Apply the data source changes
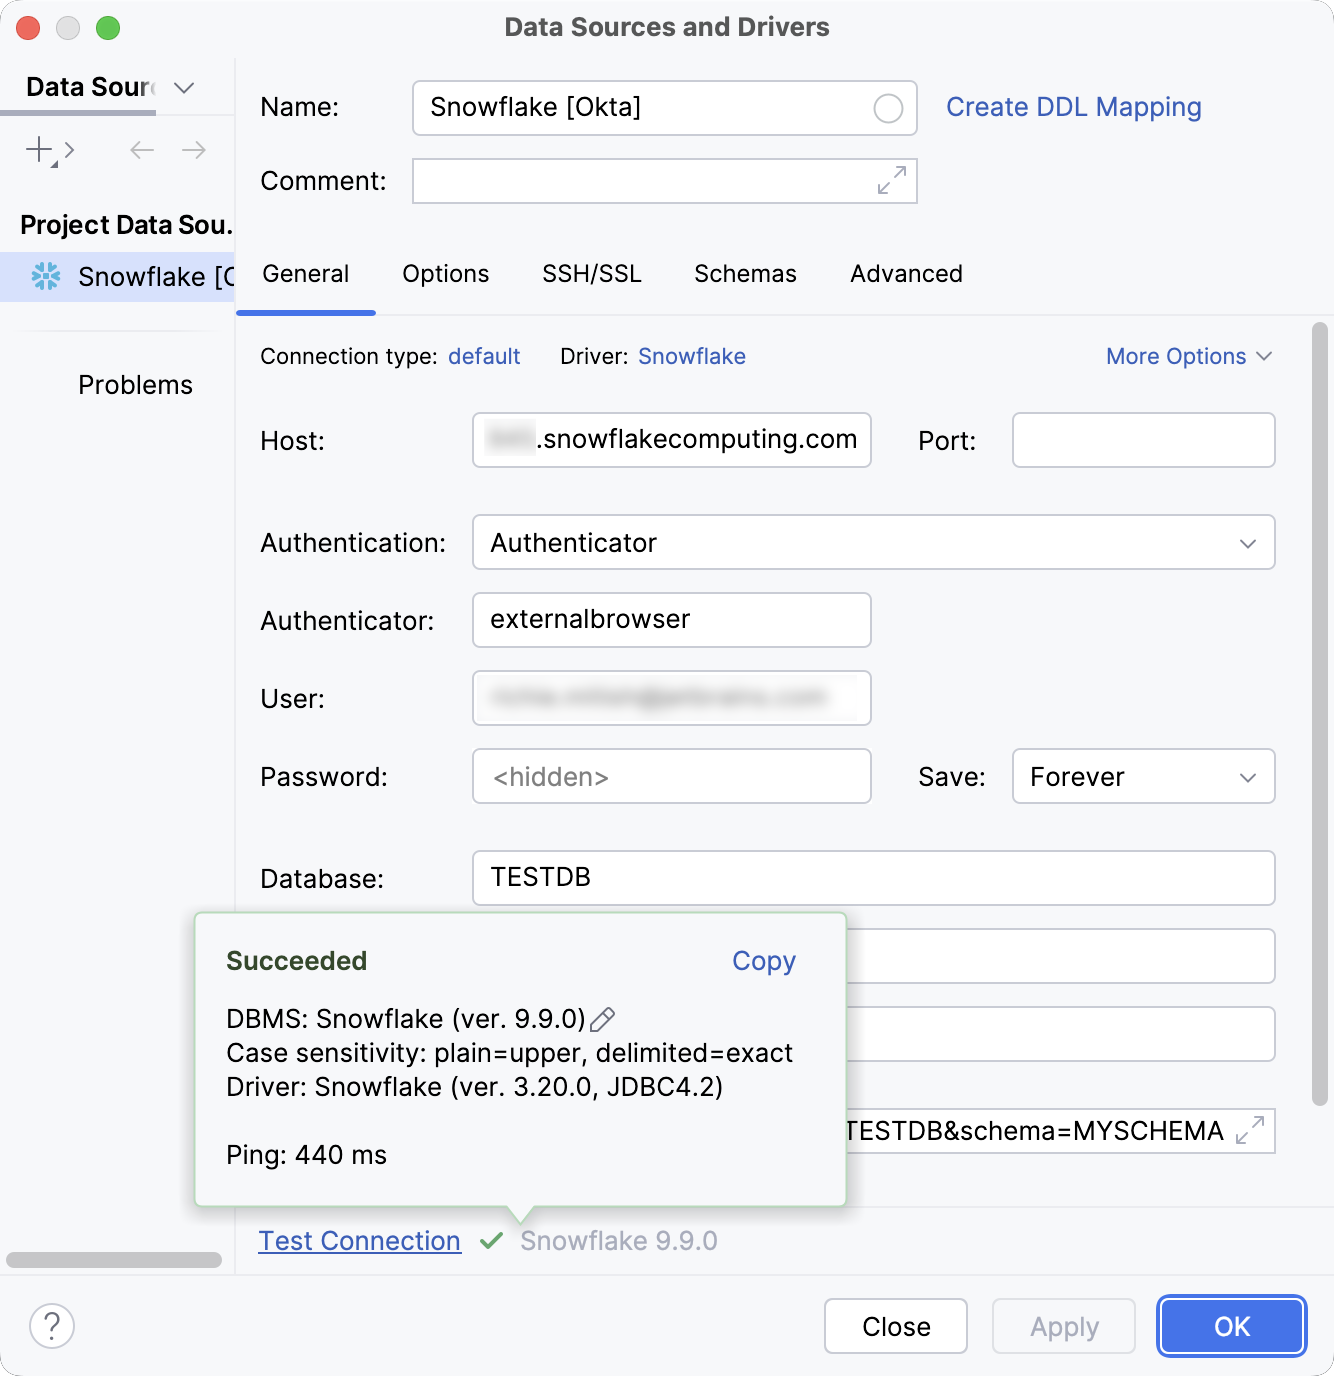Screen dimensions: 1334x1376 pos(1063,1326)
